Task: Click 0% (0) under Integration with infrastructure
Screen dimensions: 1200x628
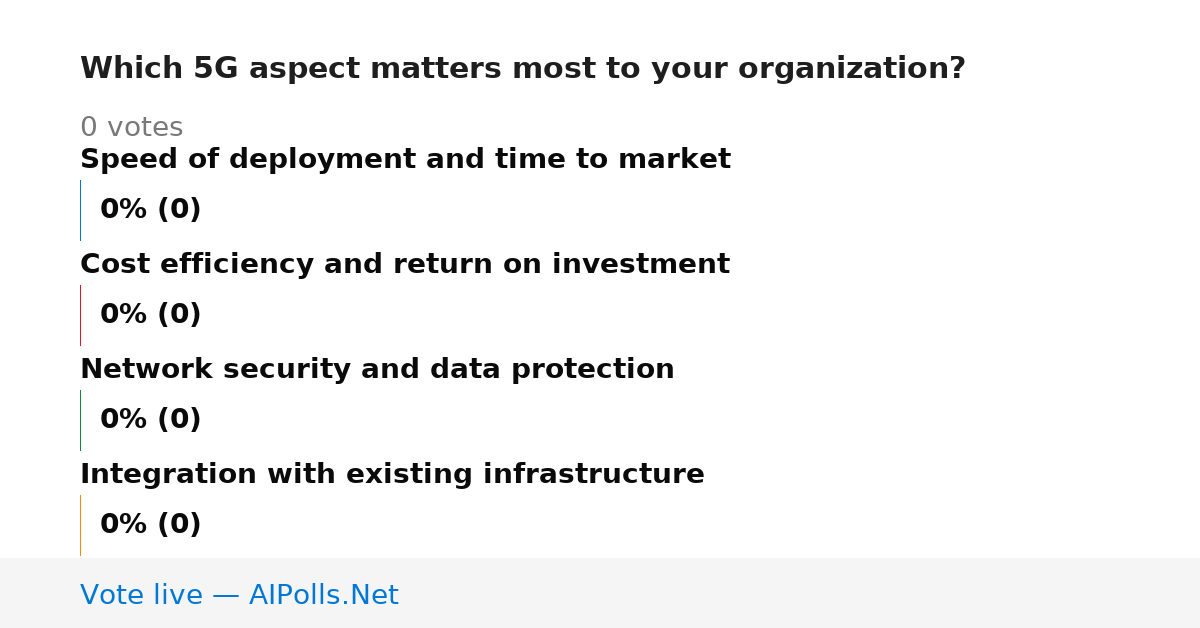Action: [150, 525]
